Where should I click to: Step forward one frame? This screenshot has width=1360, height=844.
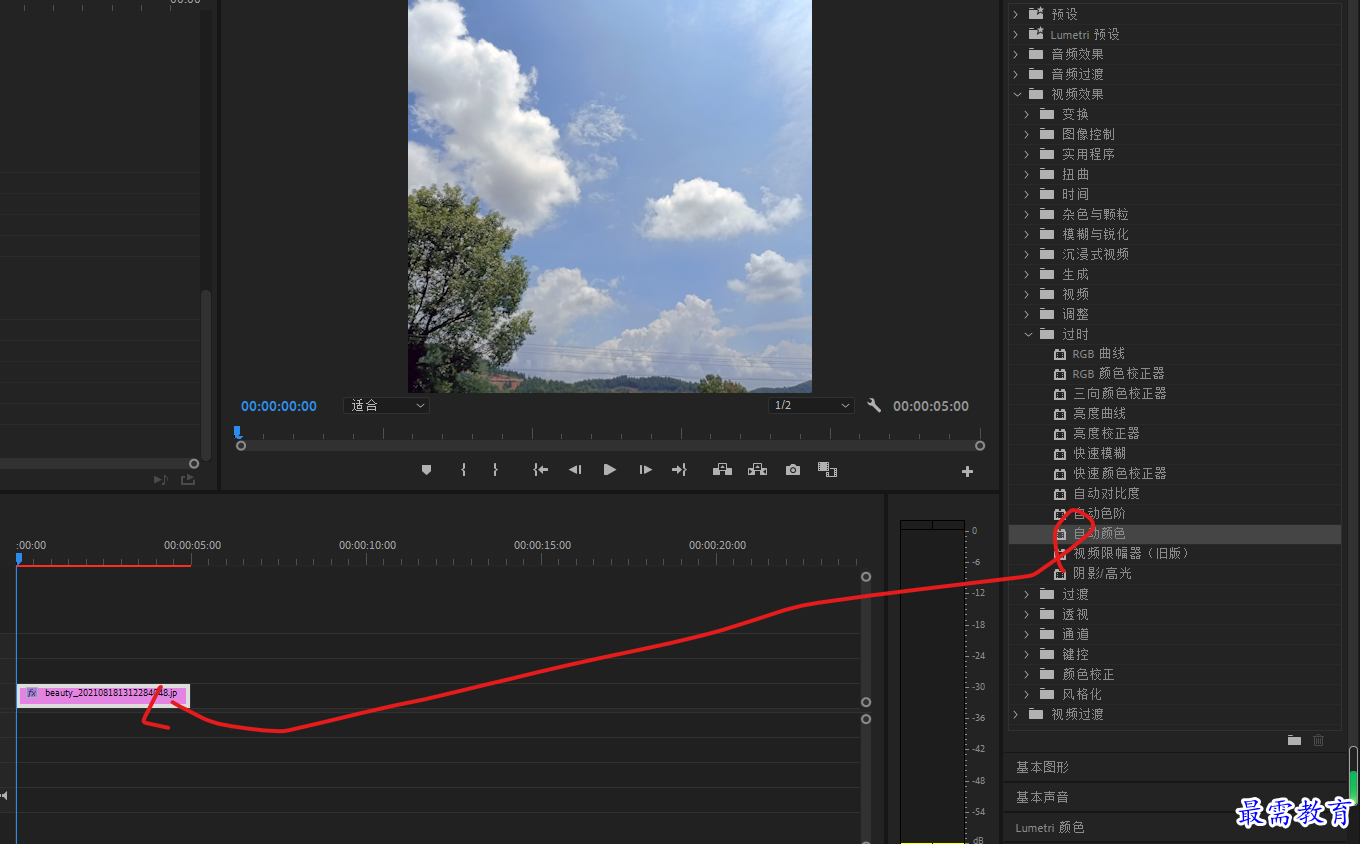[645, 470]
